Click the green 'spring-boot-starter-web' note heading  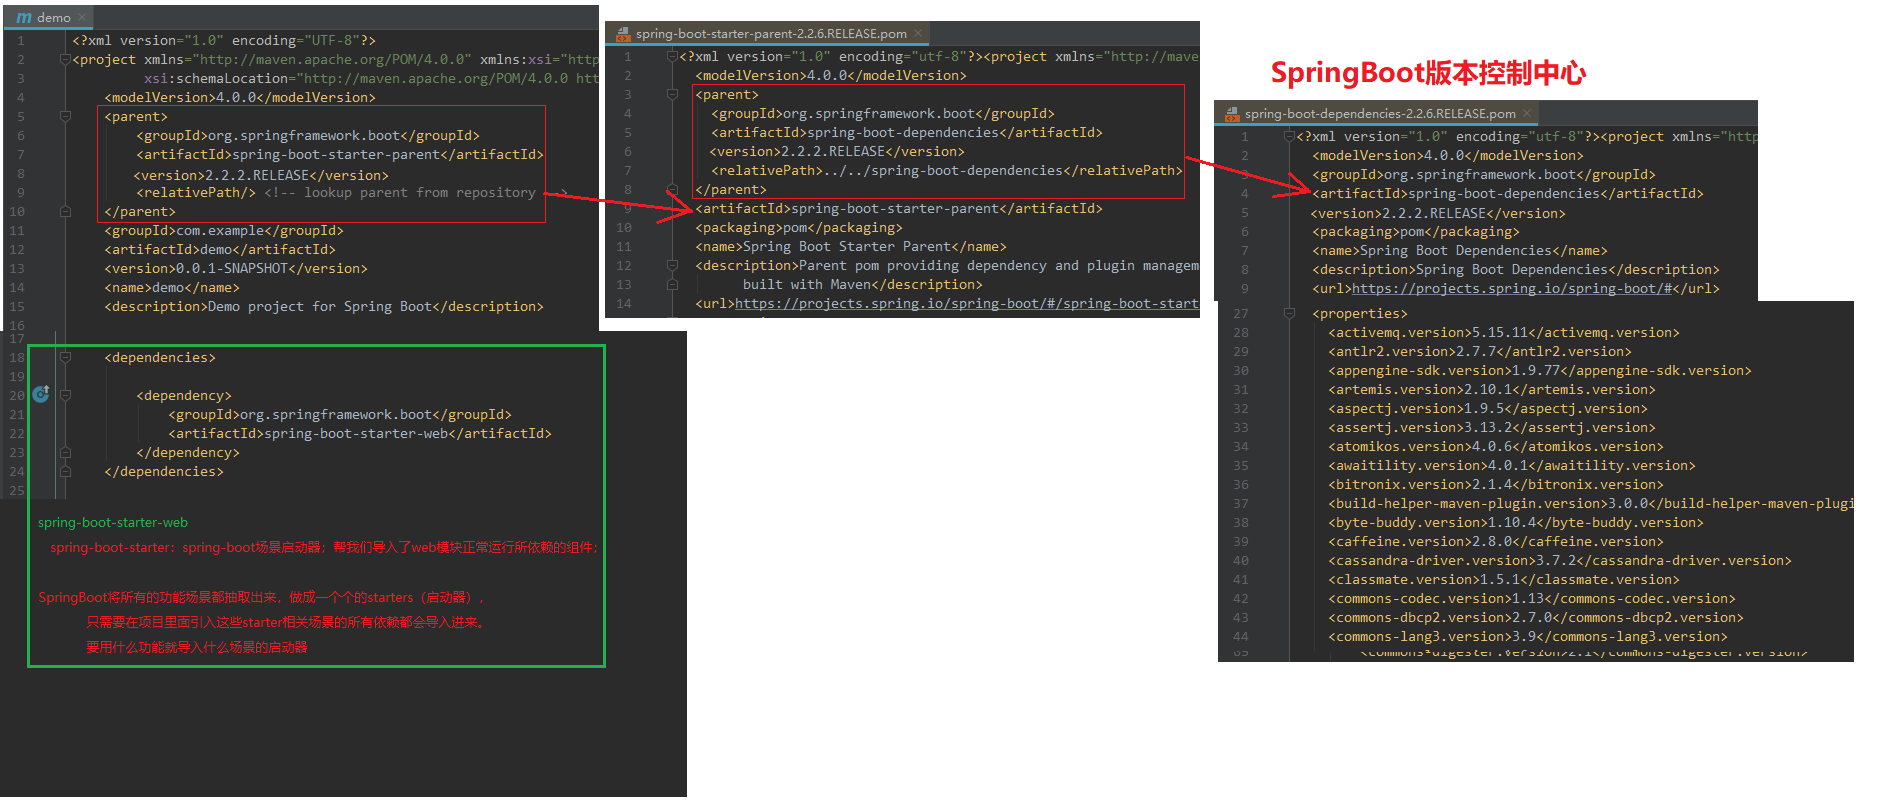113,522
